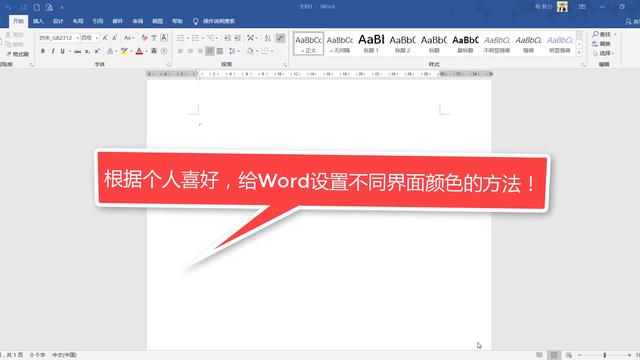Click the justify alignment icon

point(209,51)
